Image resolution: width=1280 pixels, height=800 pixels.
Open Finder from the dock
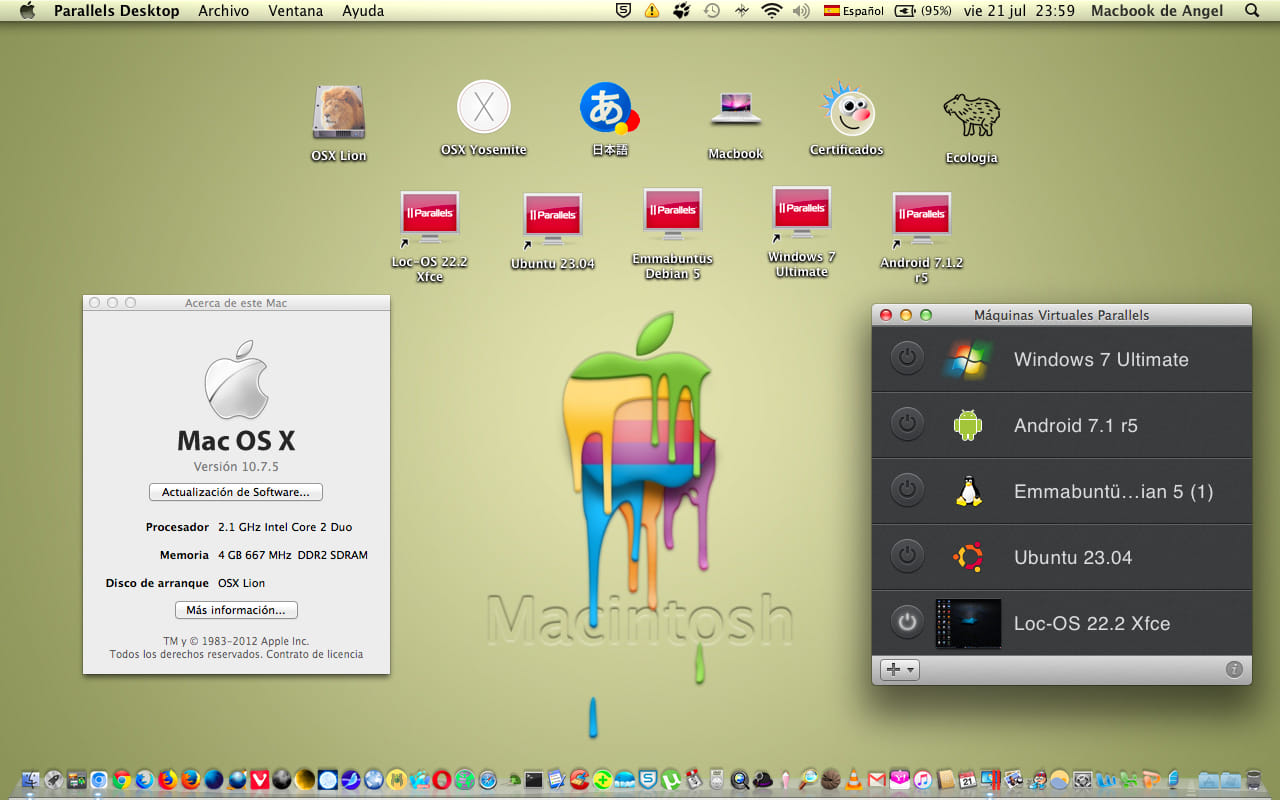[29, 780]
